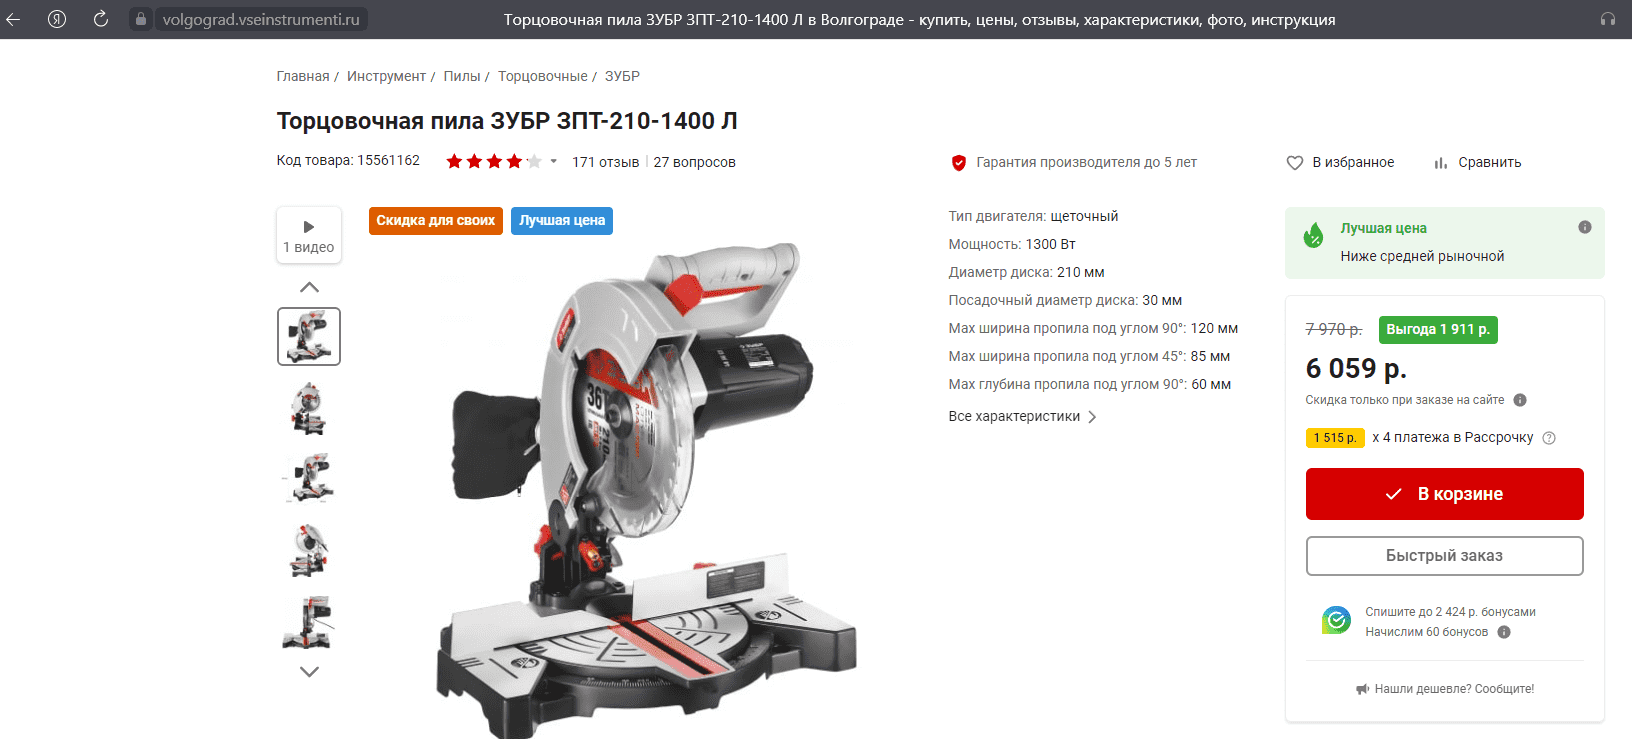Open the Инструмент breadcrumb link
Image resolution: width=1632 pixels, height=739 pixels.
(386, 76)
